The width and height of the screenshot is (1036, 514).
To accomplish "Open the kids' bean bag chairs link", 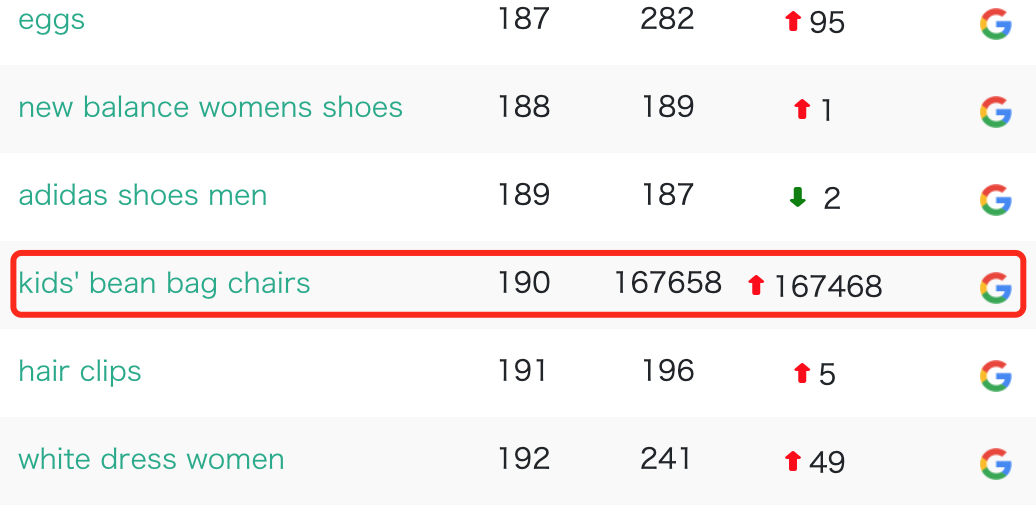I will click(164, 284).
